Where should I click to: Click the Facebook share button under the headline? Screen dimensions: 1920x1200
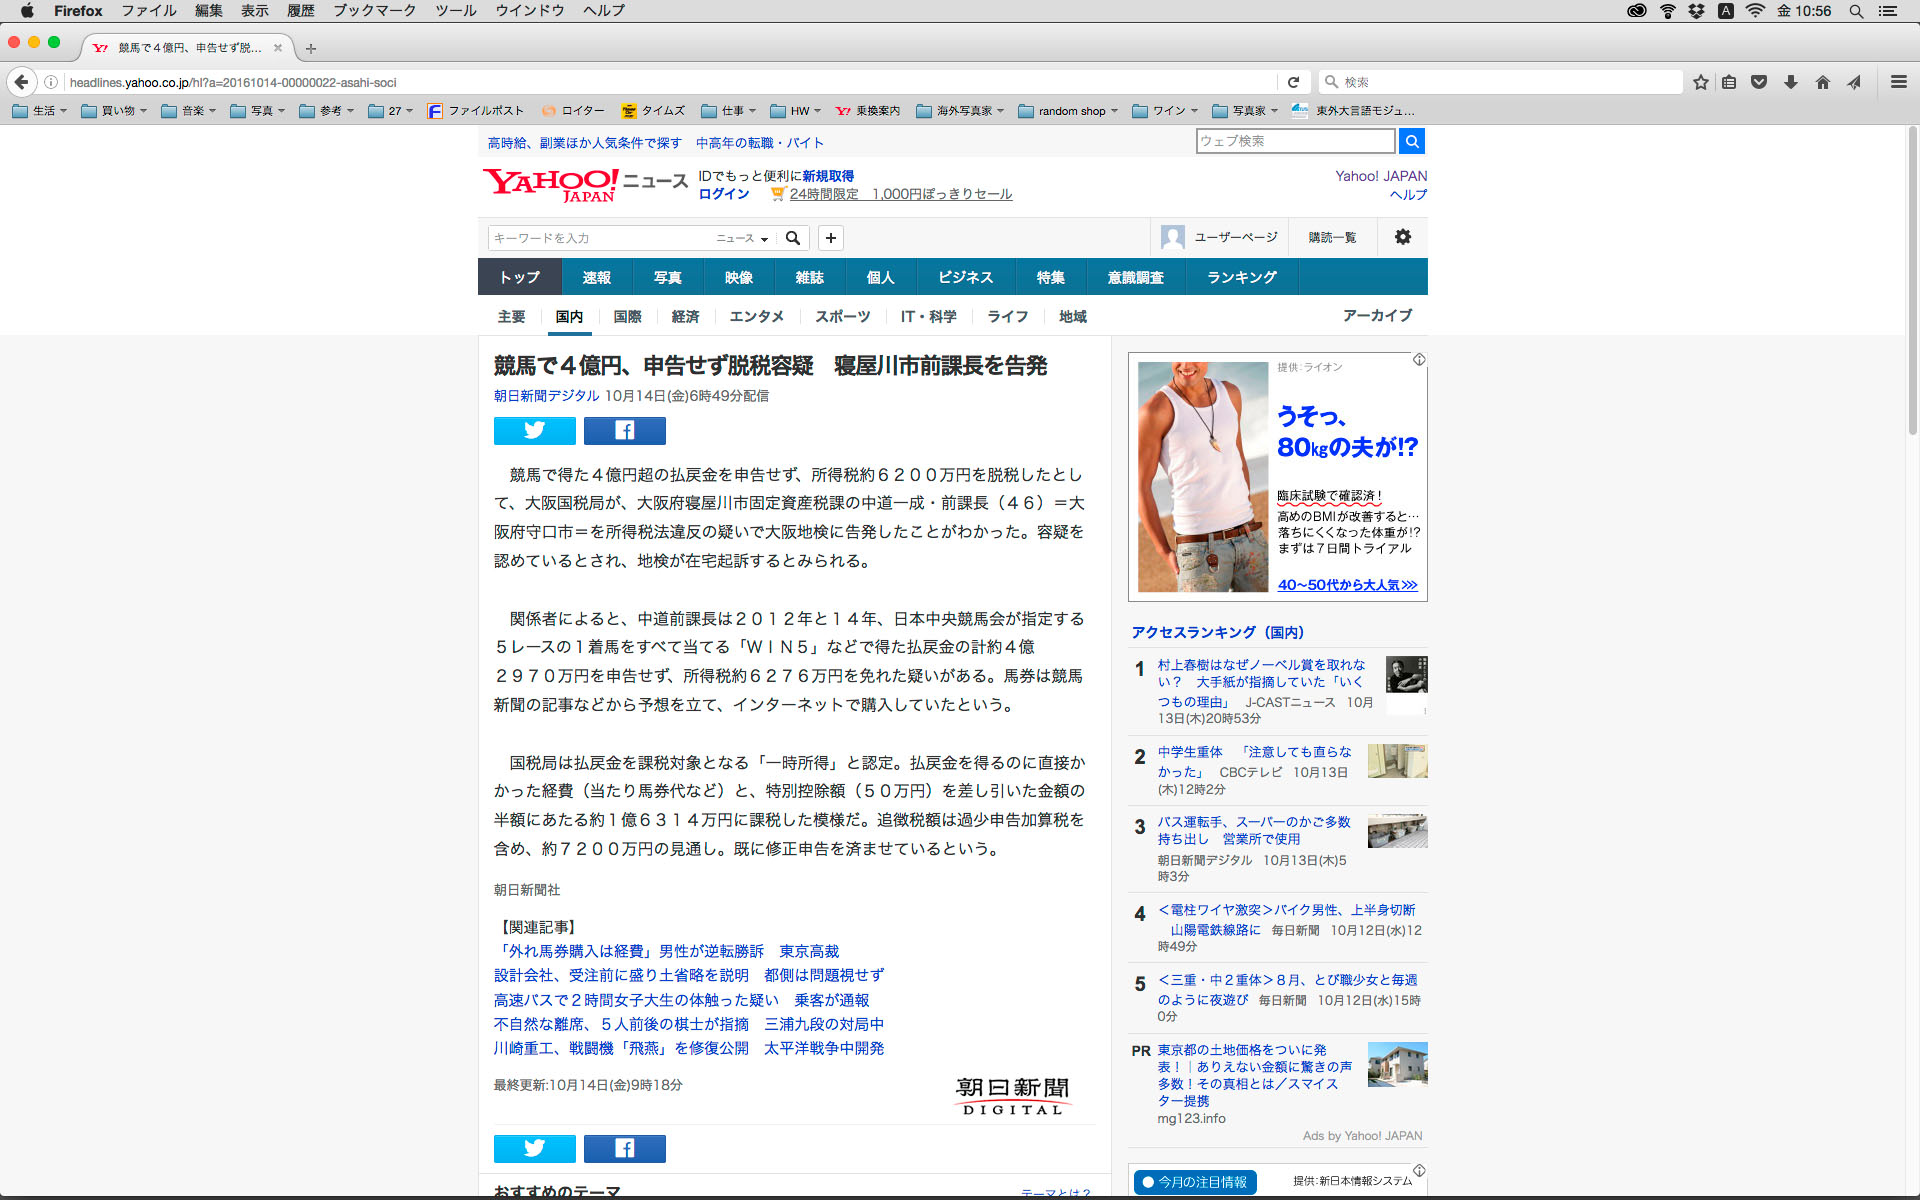click(624, 431)
